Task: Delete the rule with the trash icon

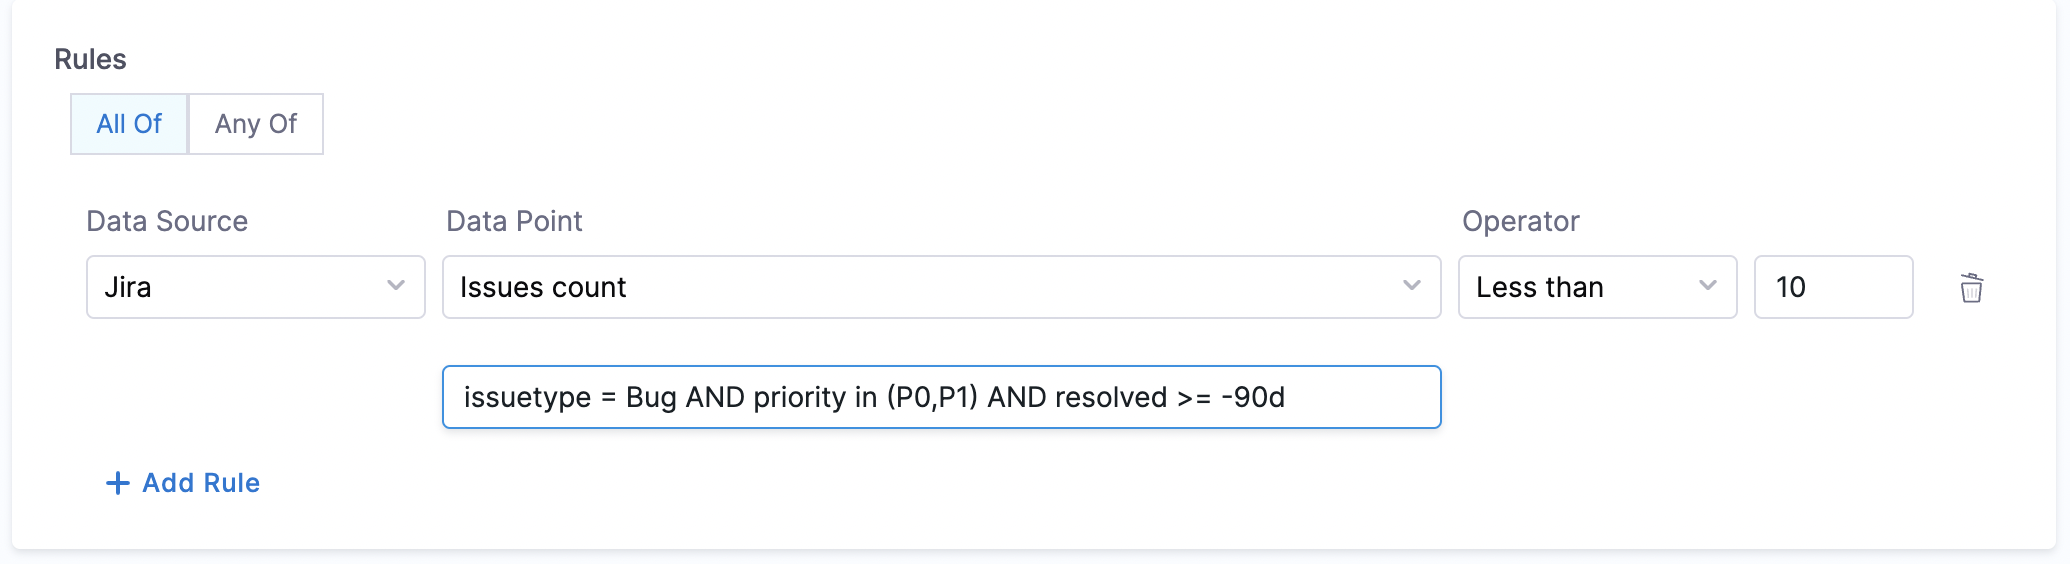Action: coord(1971,288)
